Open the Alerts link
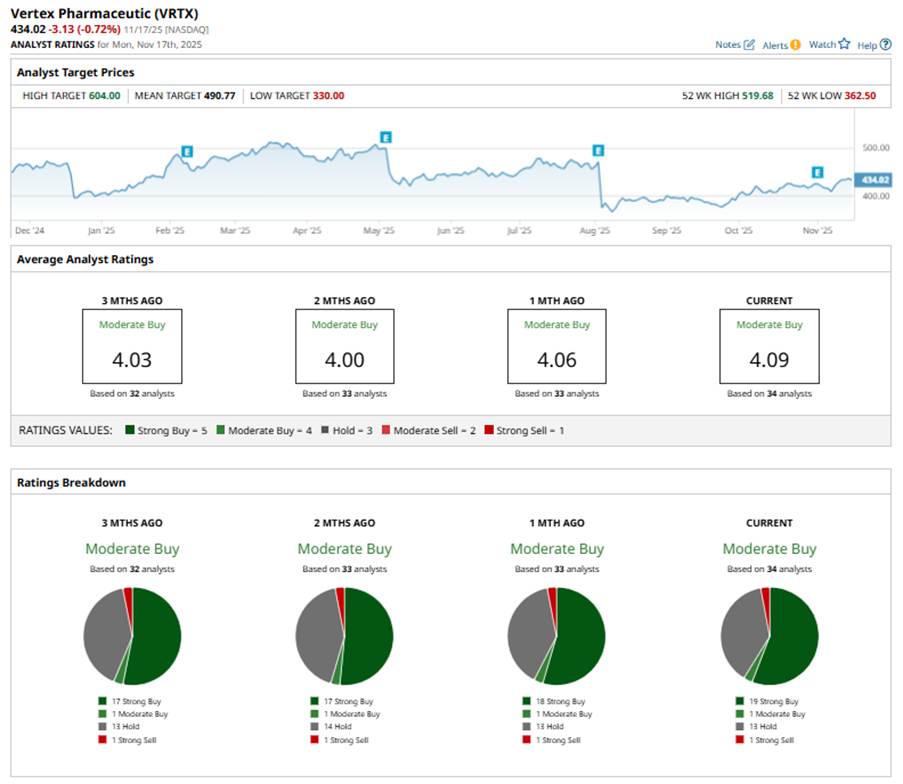This screenshot has width=903, height=784. click(775, 45)
